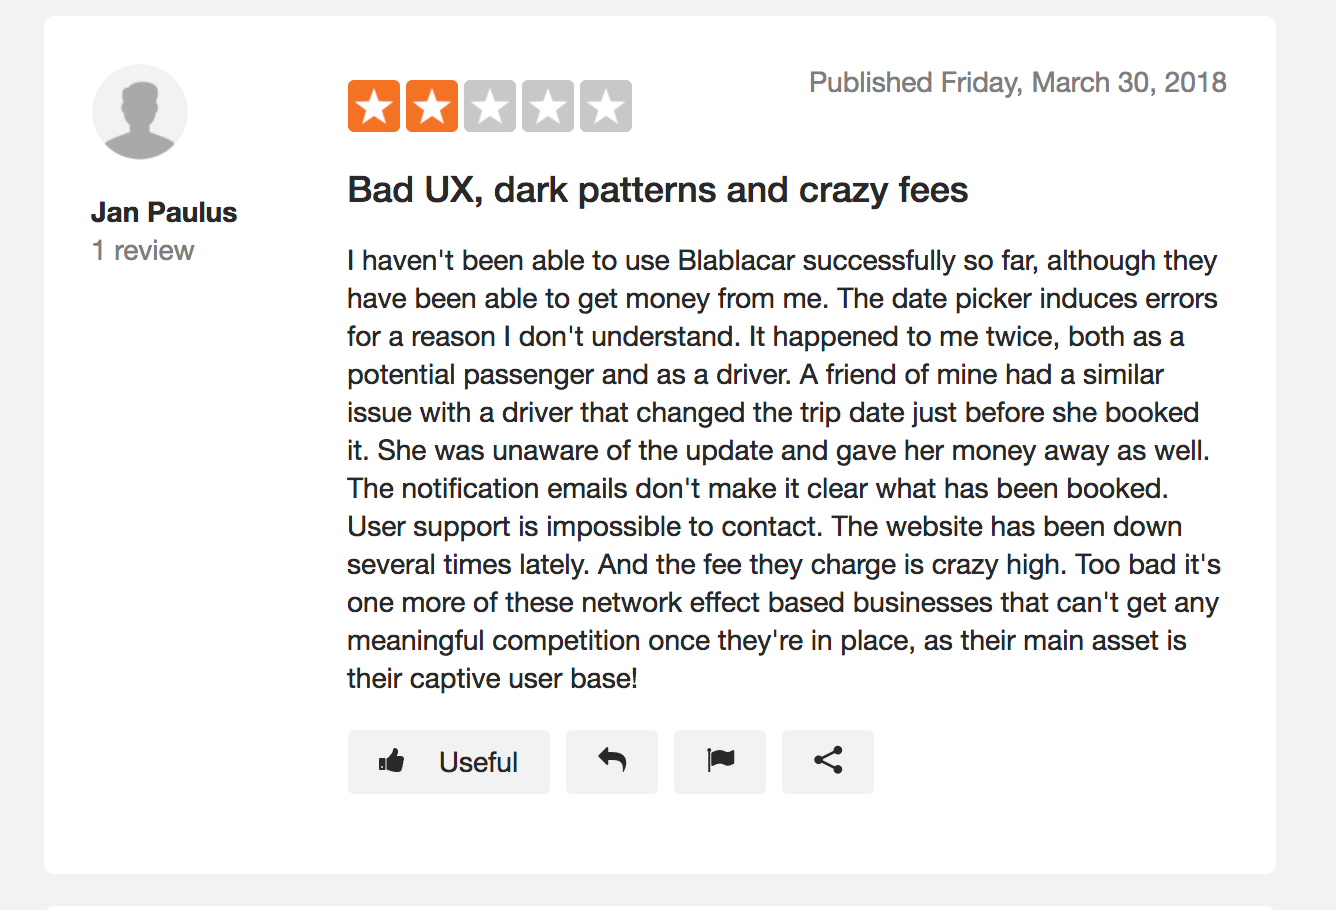Image resolution: width=1336 pixels, height=910 pixels.
Task: Click review title 'Bad UX, dark patterns and crazy fees'
Action: click(657, 190)
